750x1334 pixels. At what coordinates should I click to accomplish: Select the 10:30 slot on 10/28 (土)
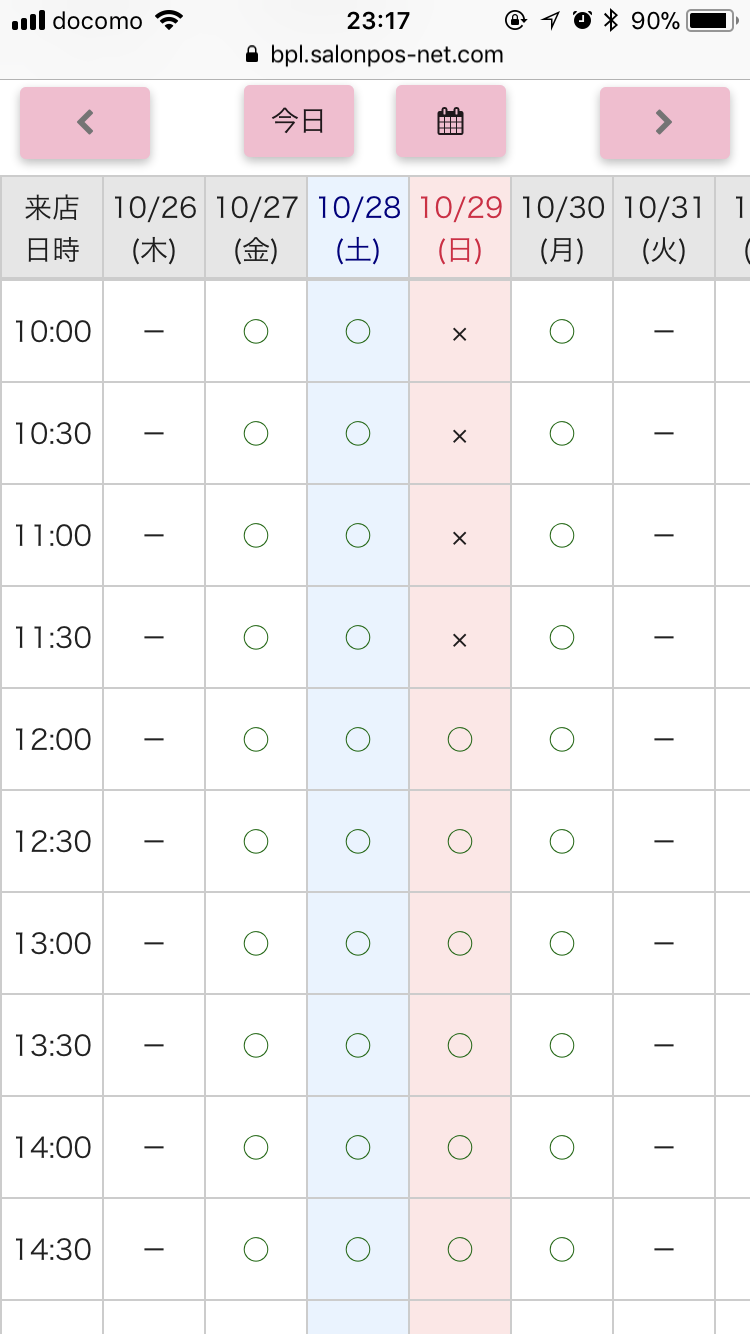(x=358, y=433)
